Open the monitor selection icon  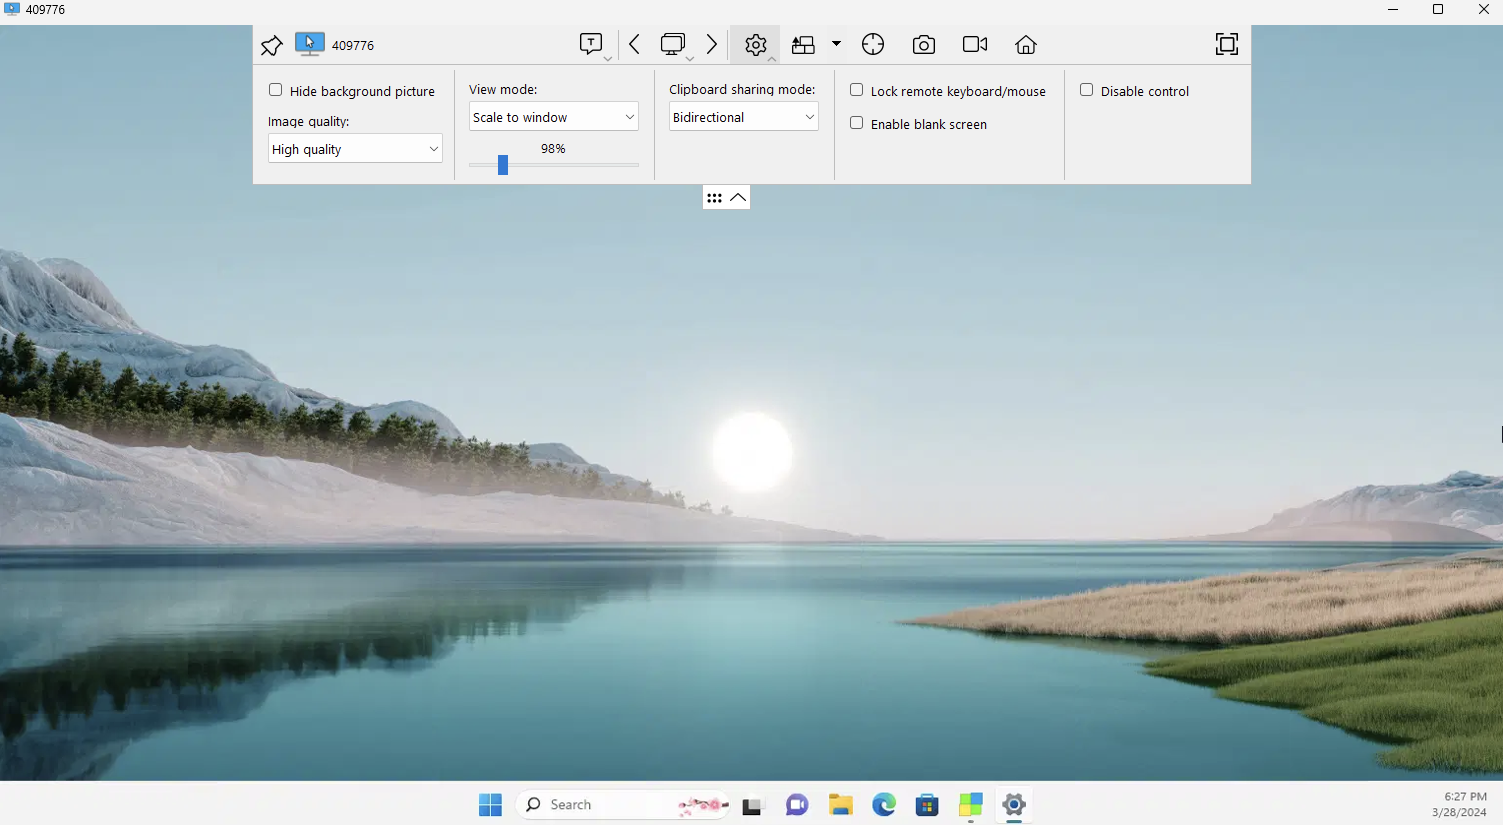point(673,44)
